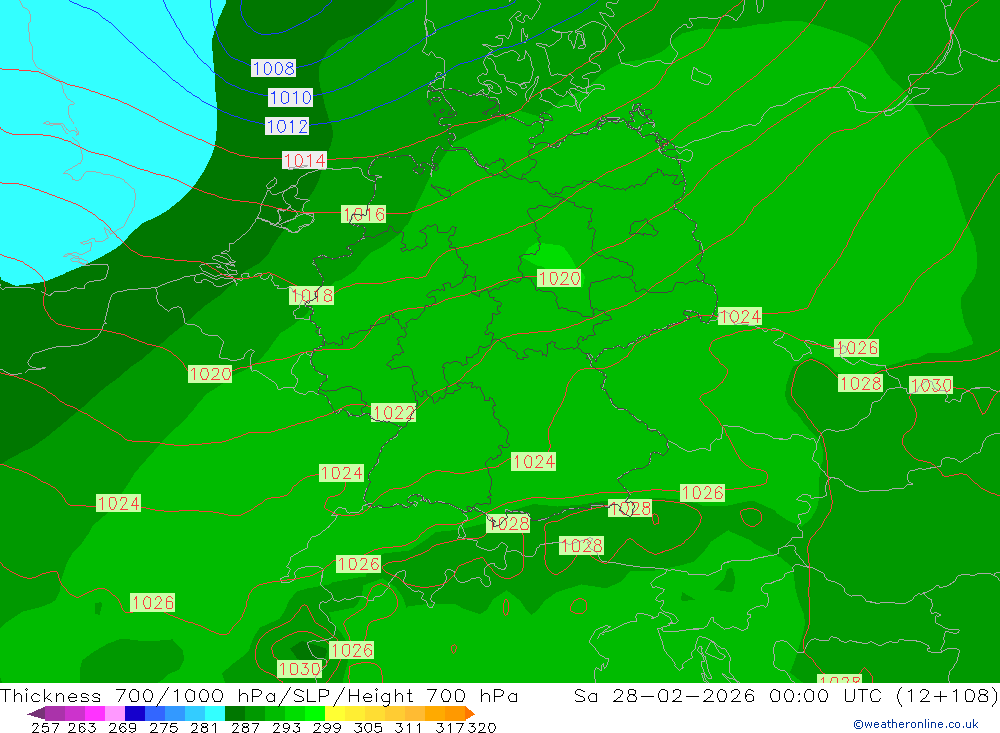Click the 1016 isobar label
Viewport: 1000px width, 733px height.
coord(364,214)
